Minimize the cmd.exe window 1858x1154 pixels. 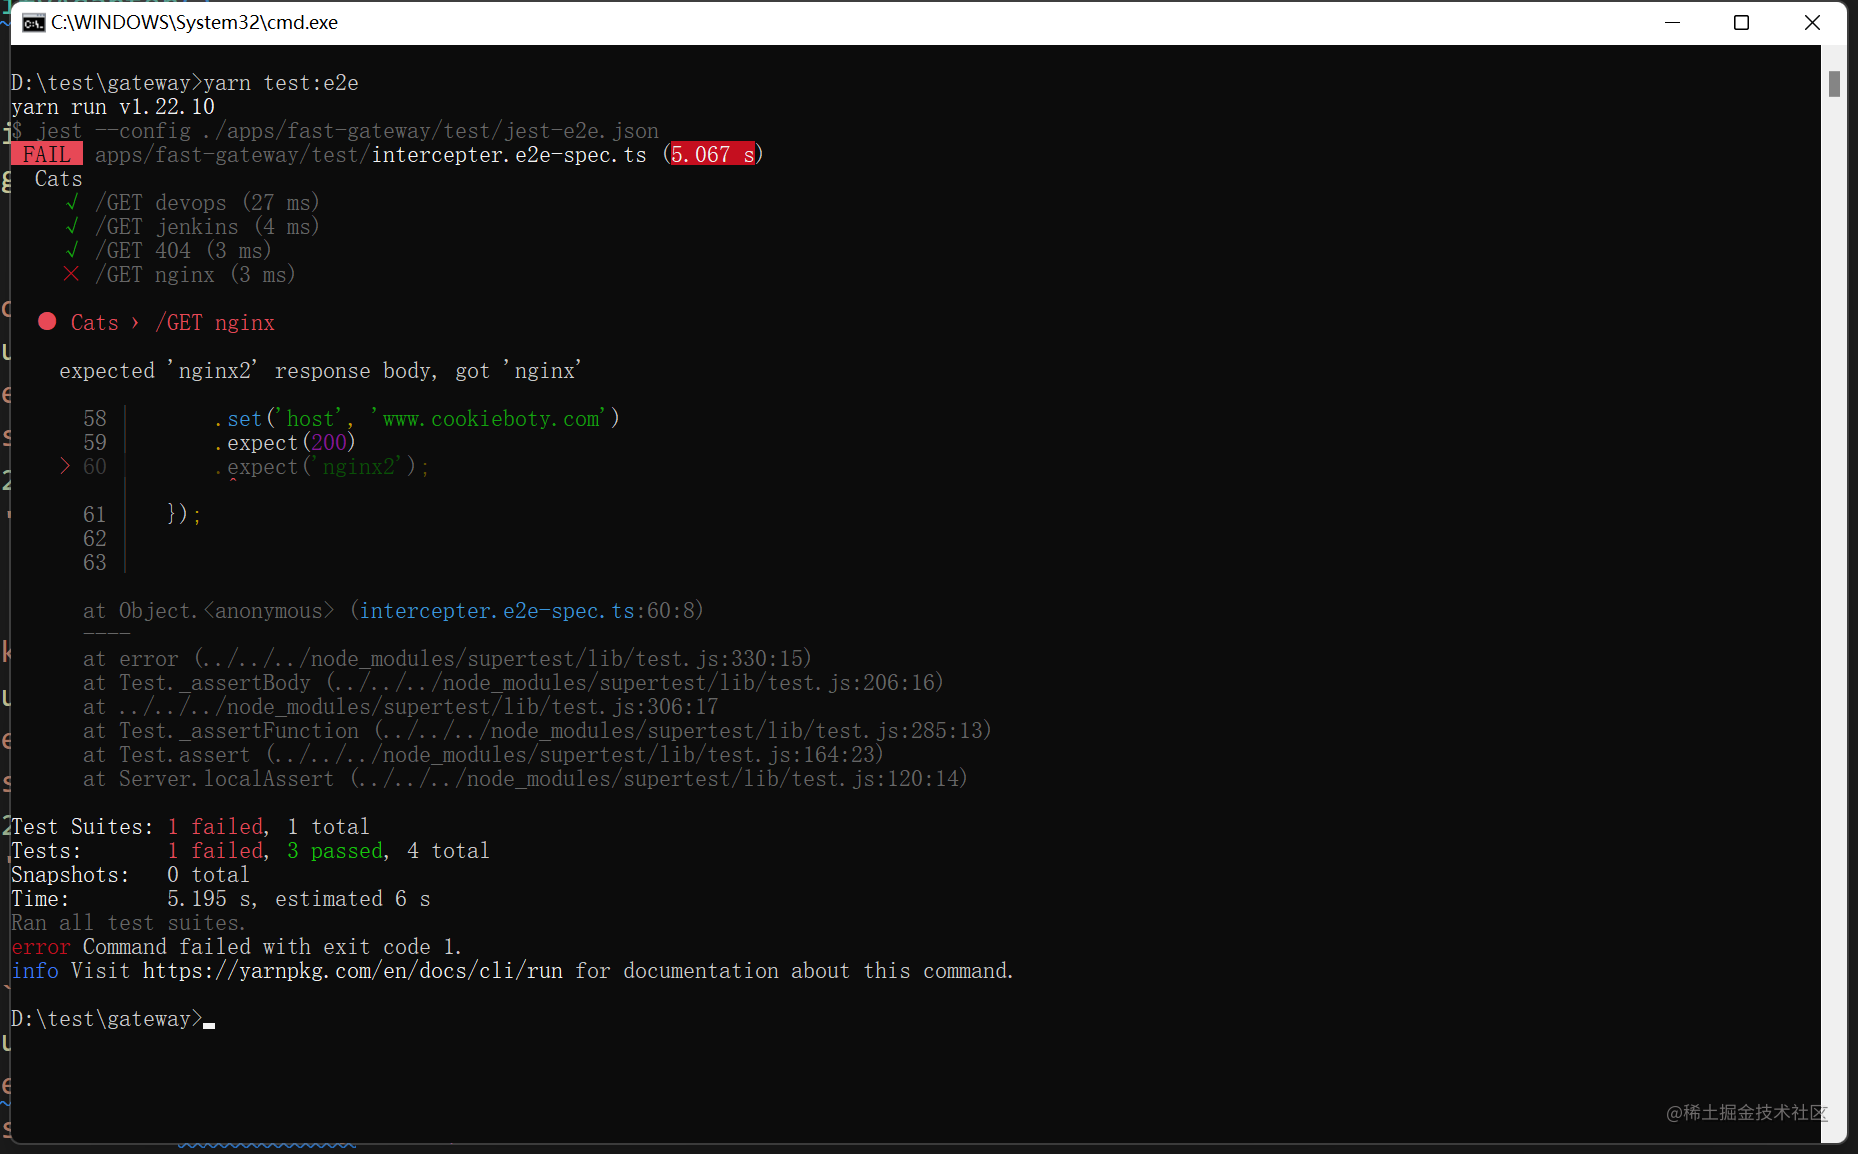click(x=1672, y=22)
